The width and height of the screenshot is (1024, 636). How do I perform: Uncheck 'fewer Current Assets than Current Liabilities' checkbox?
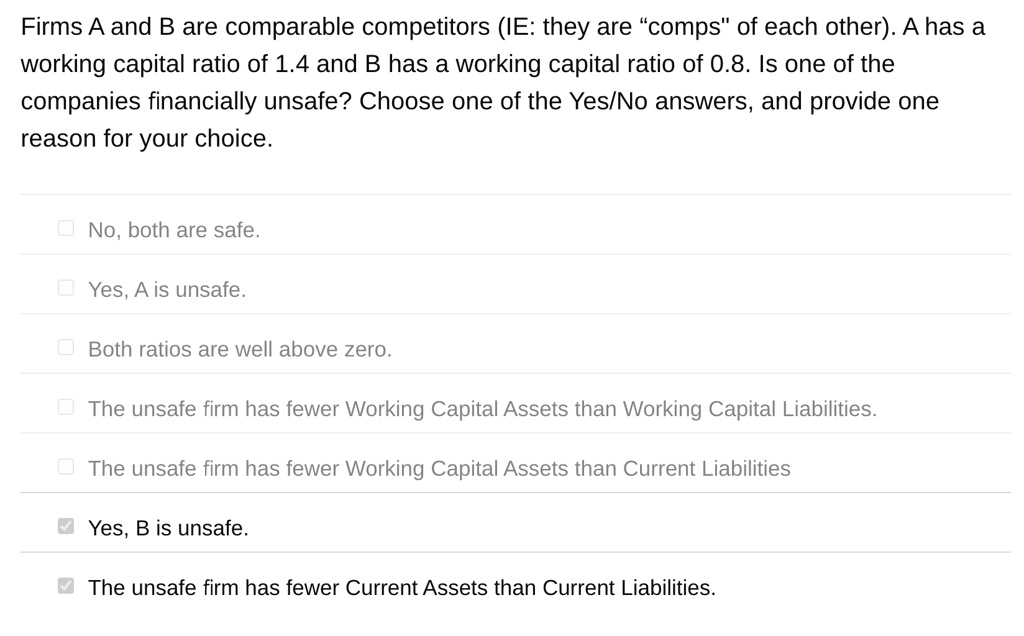pos(66,586)
